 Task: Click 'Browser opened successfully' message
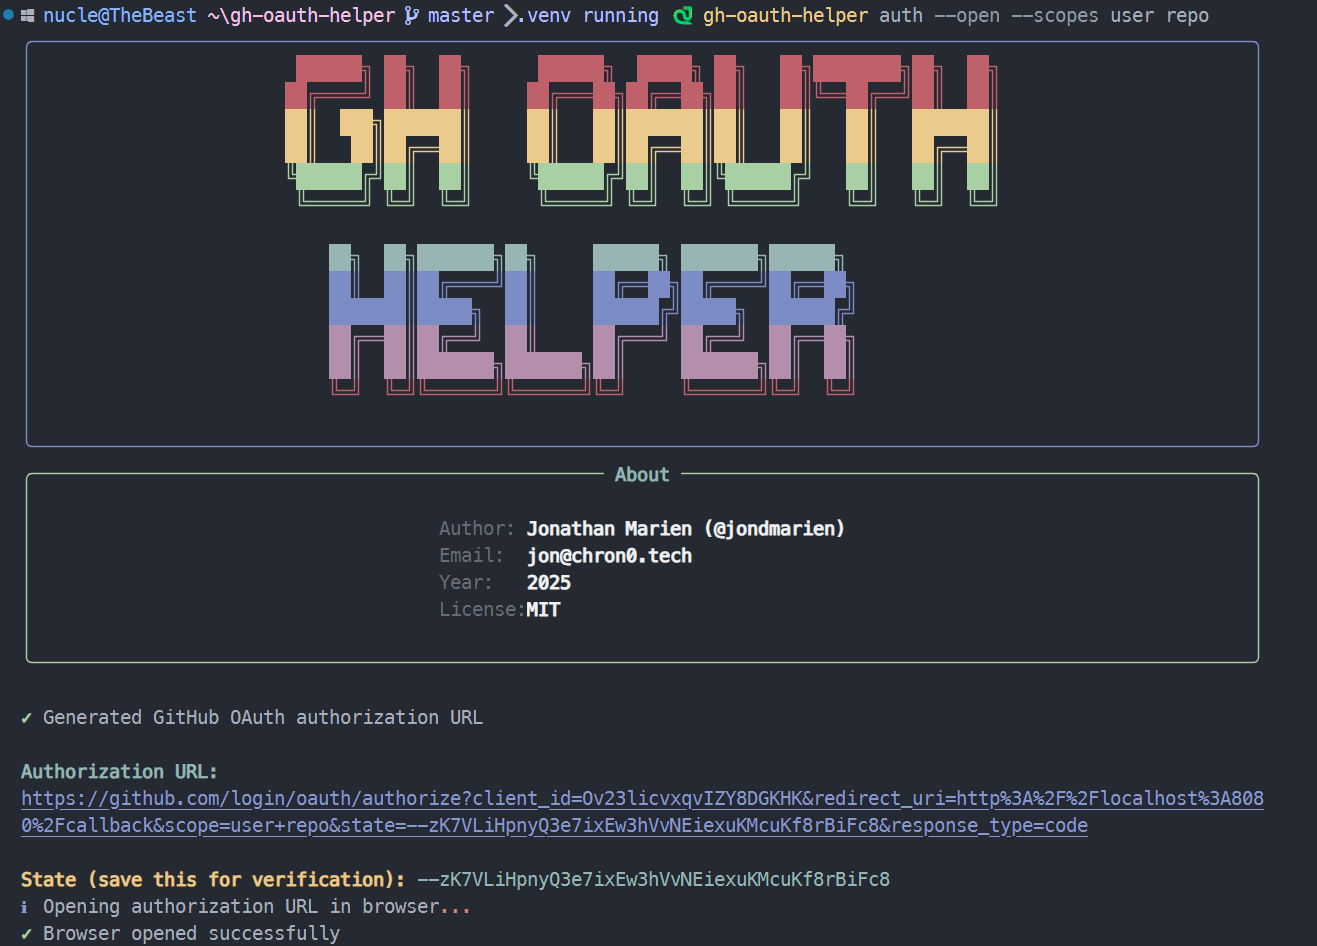point(191,933)
